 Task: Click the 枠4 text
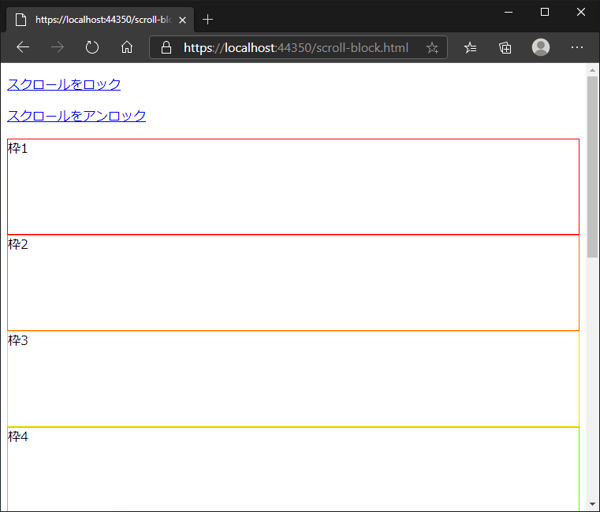18,436
